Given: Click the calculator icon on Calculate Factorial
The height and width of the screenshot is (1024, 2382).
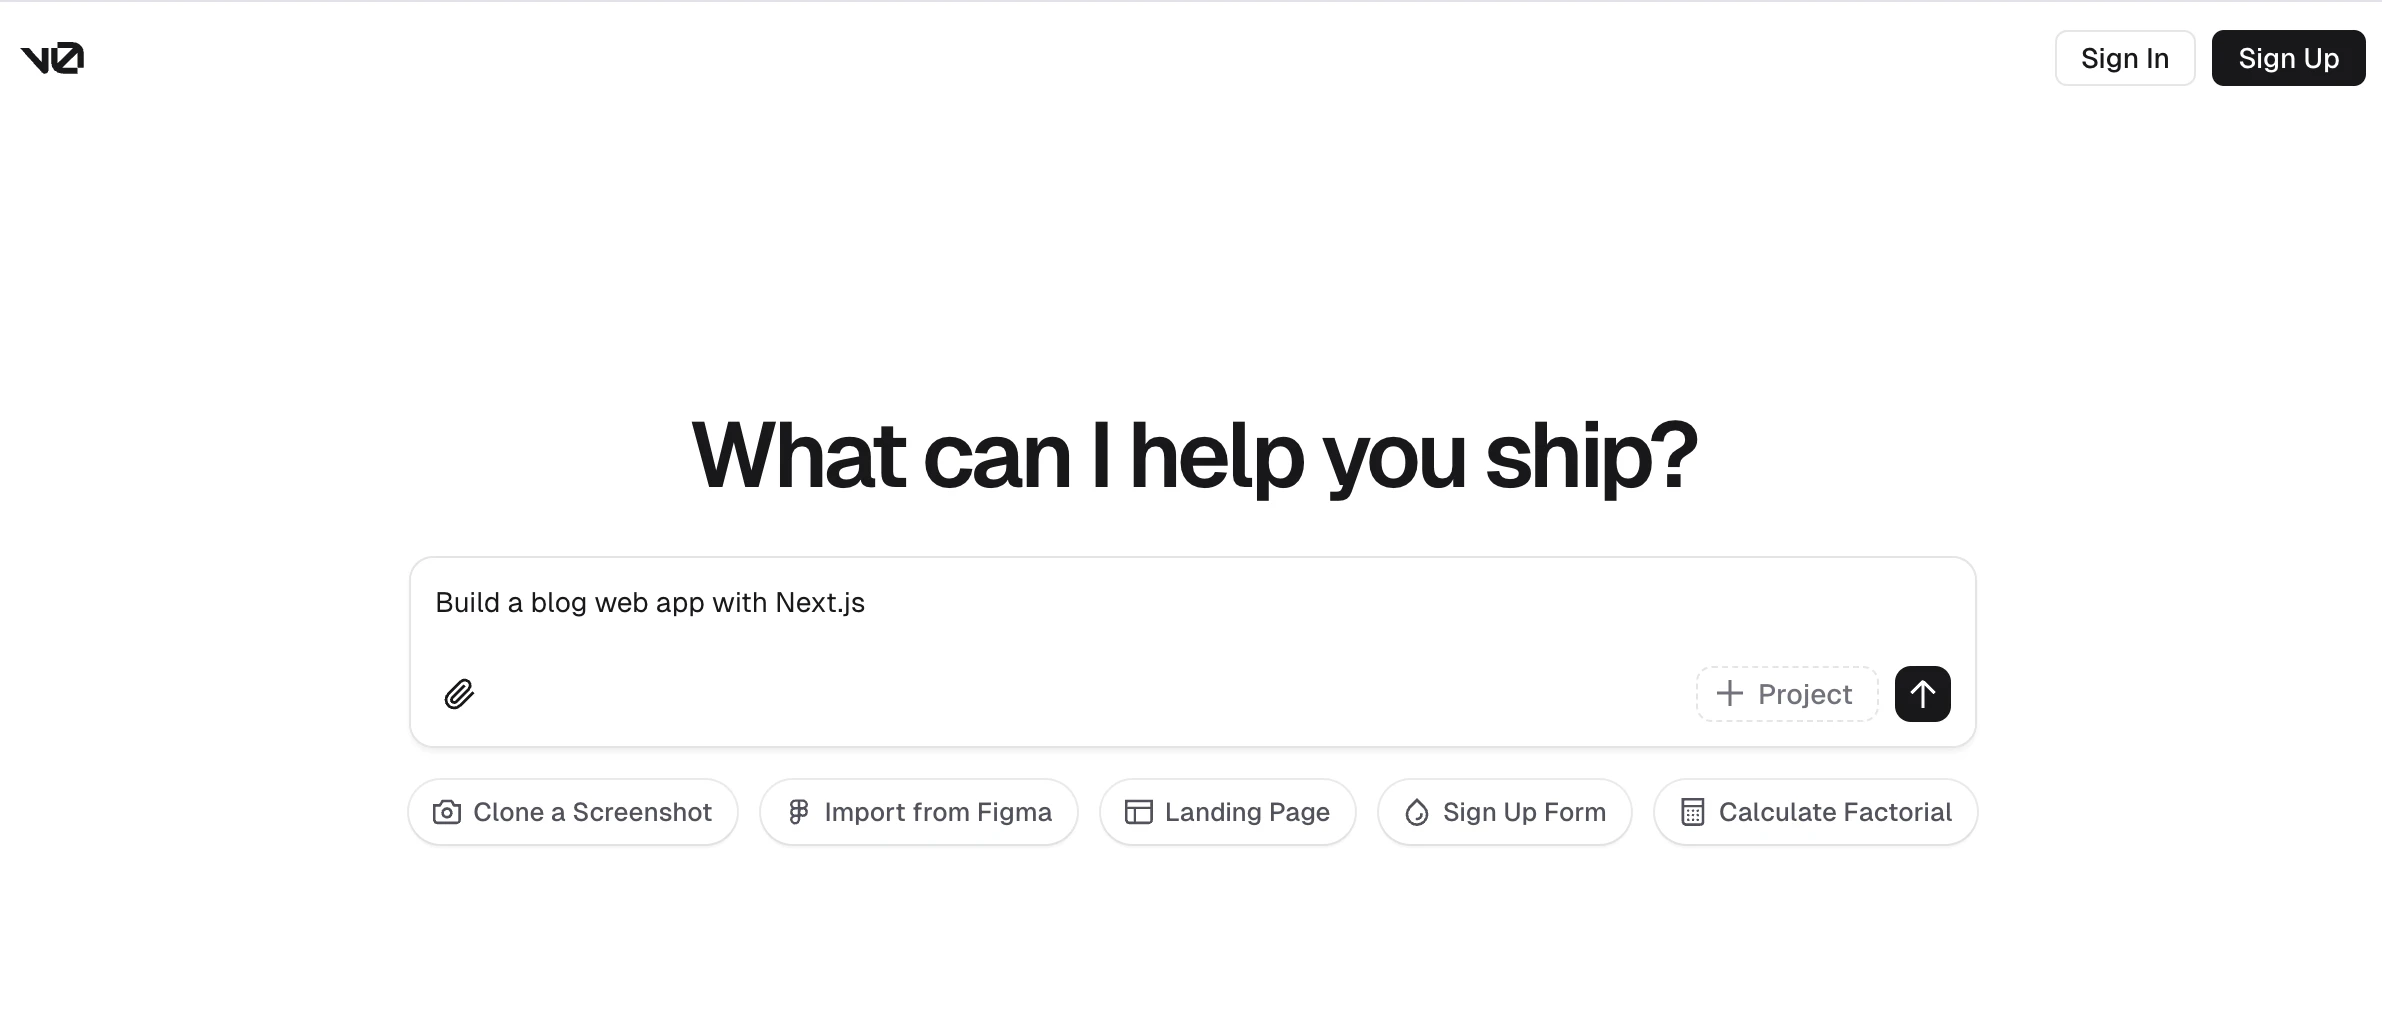Looking at the screenshot, I should [x=1692, y=812].
